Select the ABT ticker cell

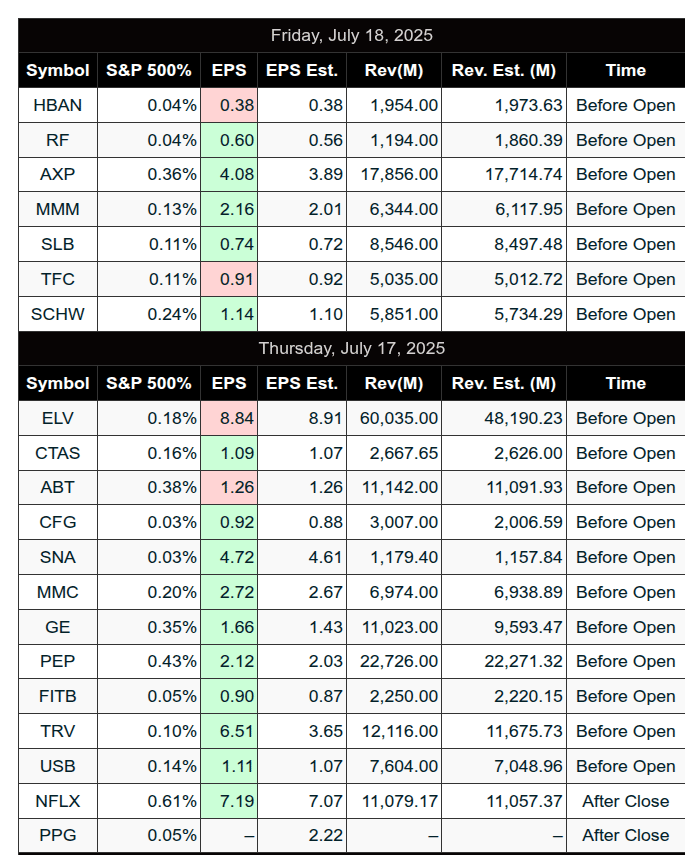click(x=58, y=487)
